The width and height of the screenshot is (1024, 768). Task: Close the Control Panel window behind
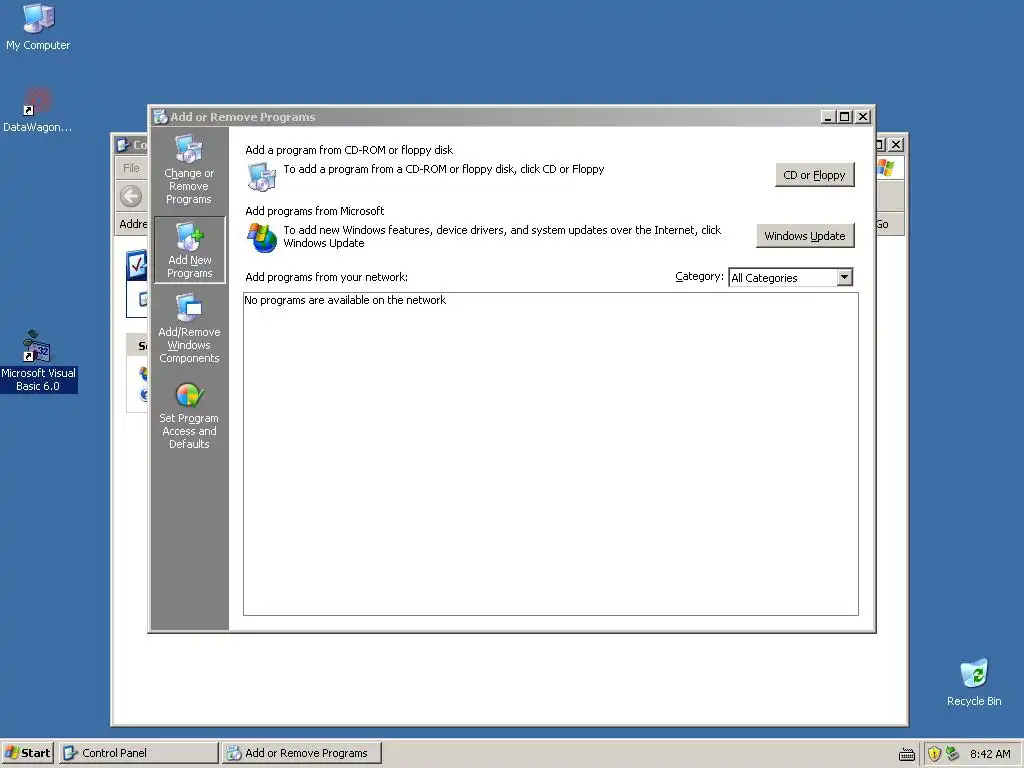pyautogui.click(x=897, y=144)
